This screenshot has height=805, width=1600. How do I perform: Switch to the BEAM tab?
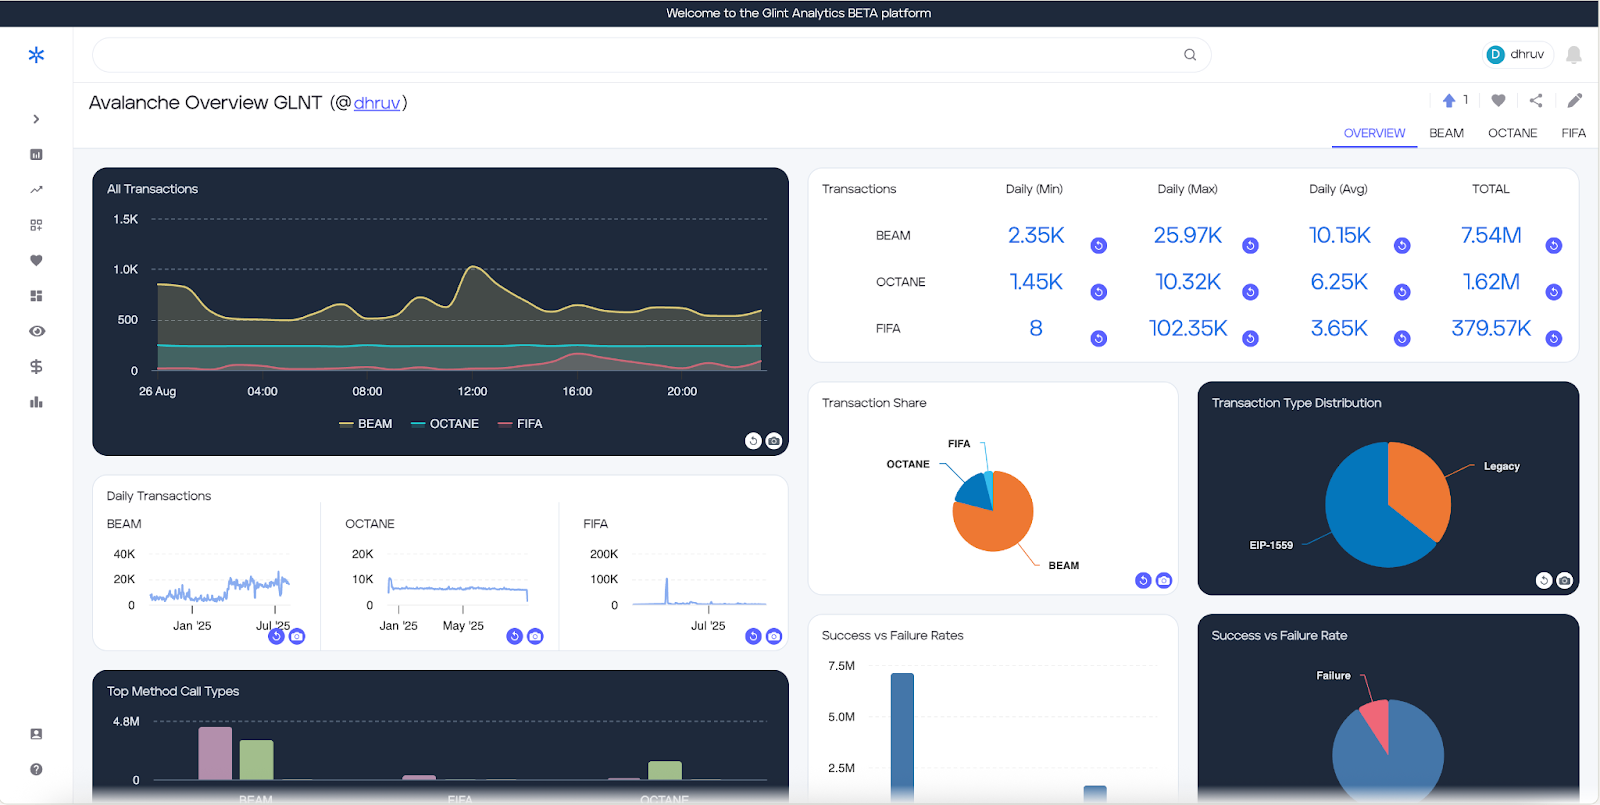coord(1446,133)
